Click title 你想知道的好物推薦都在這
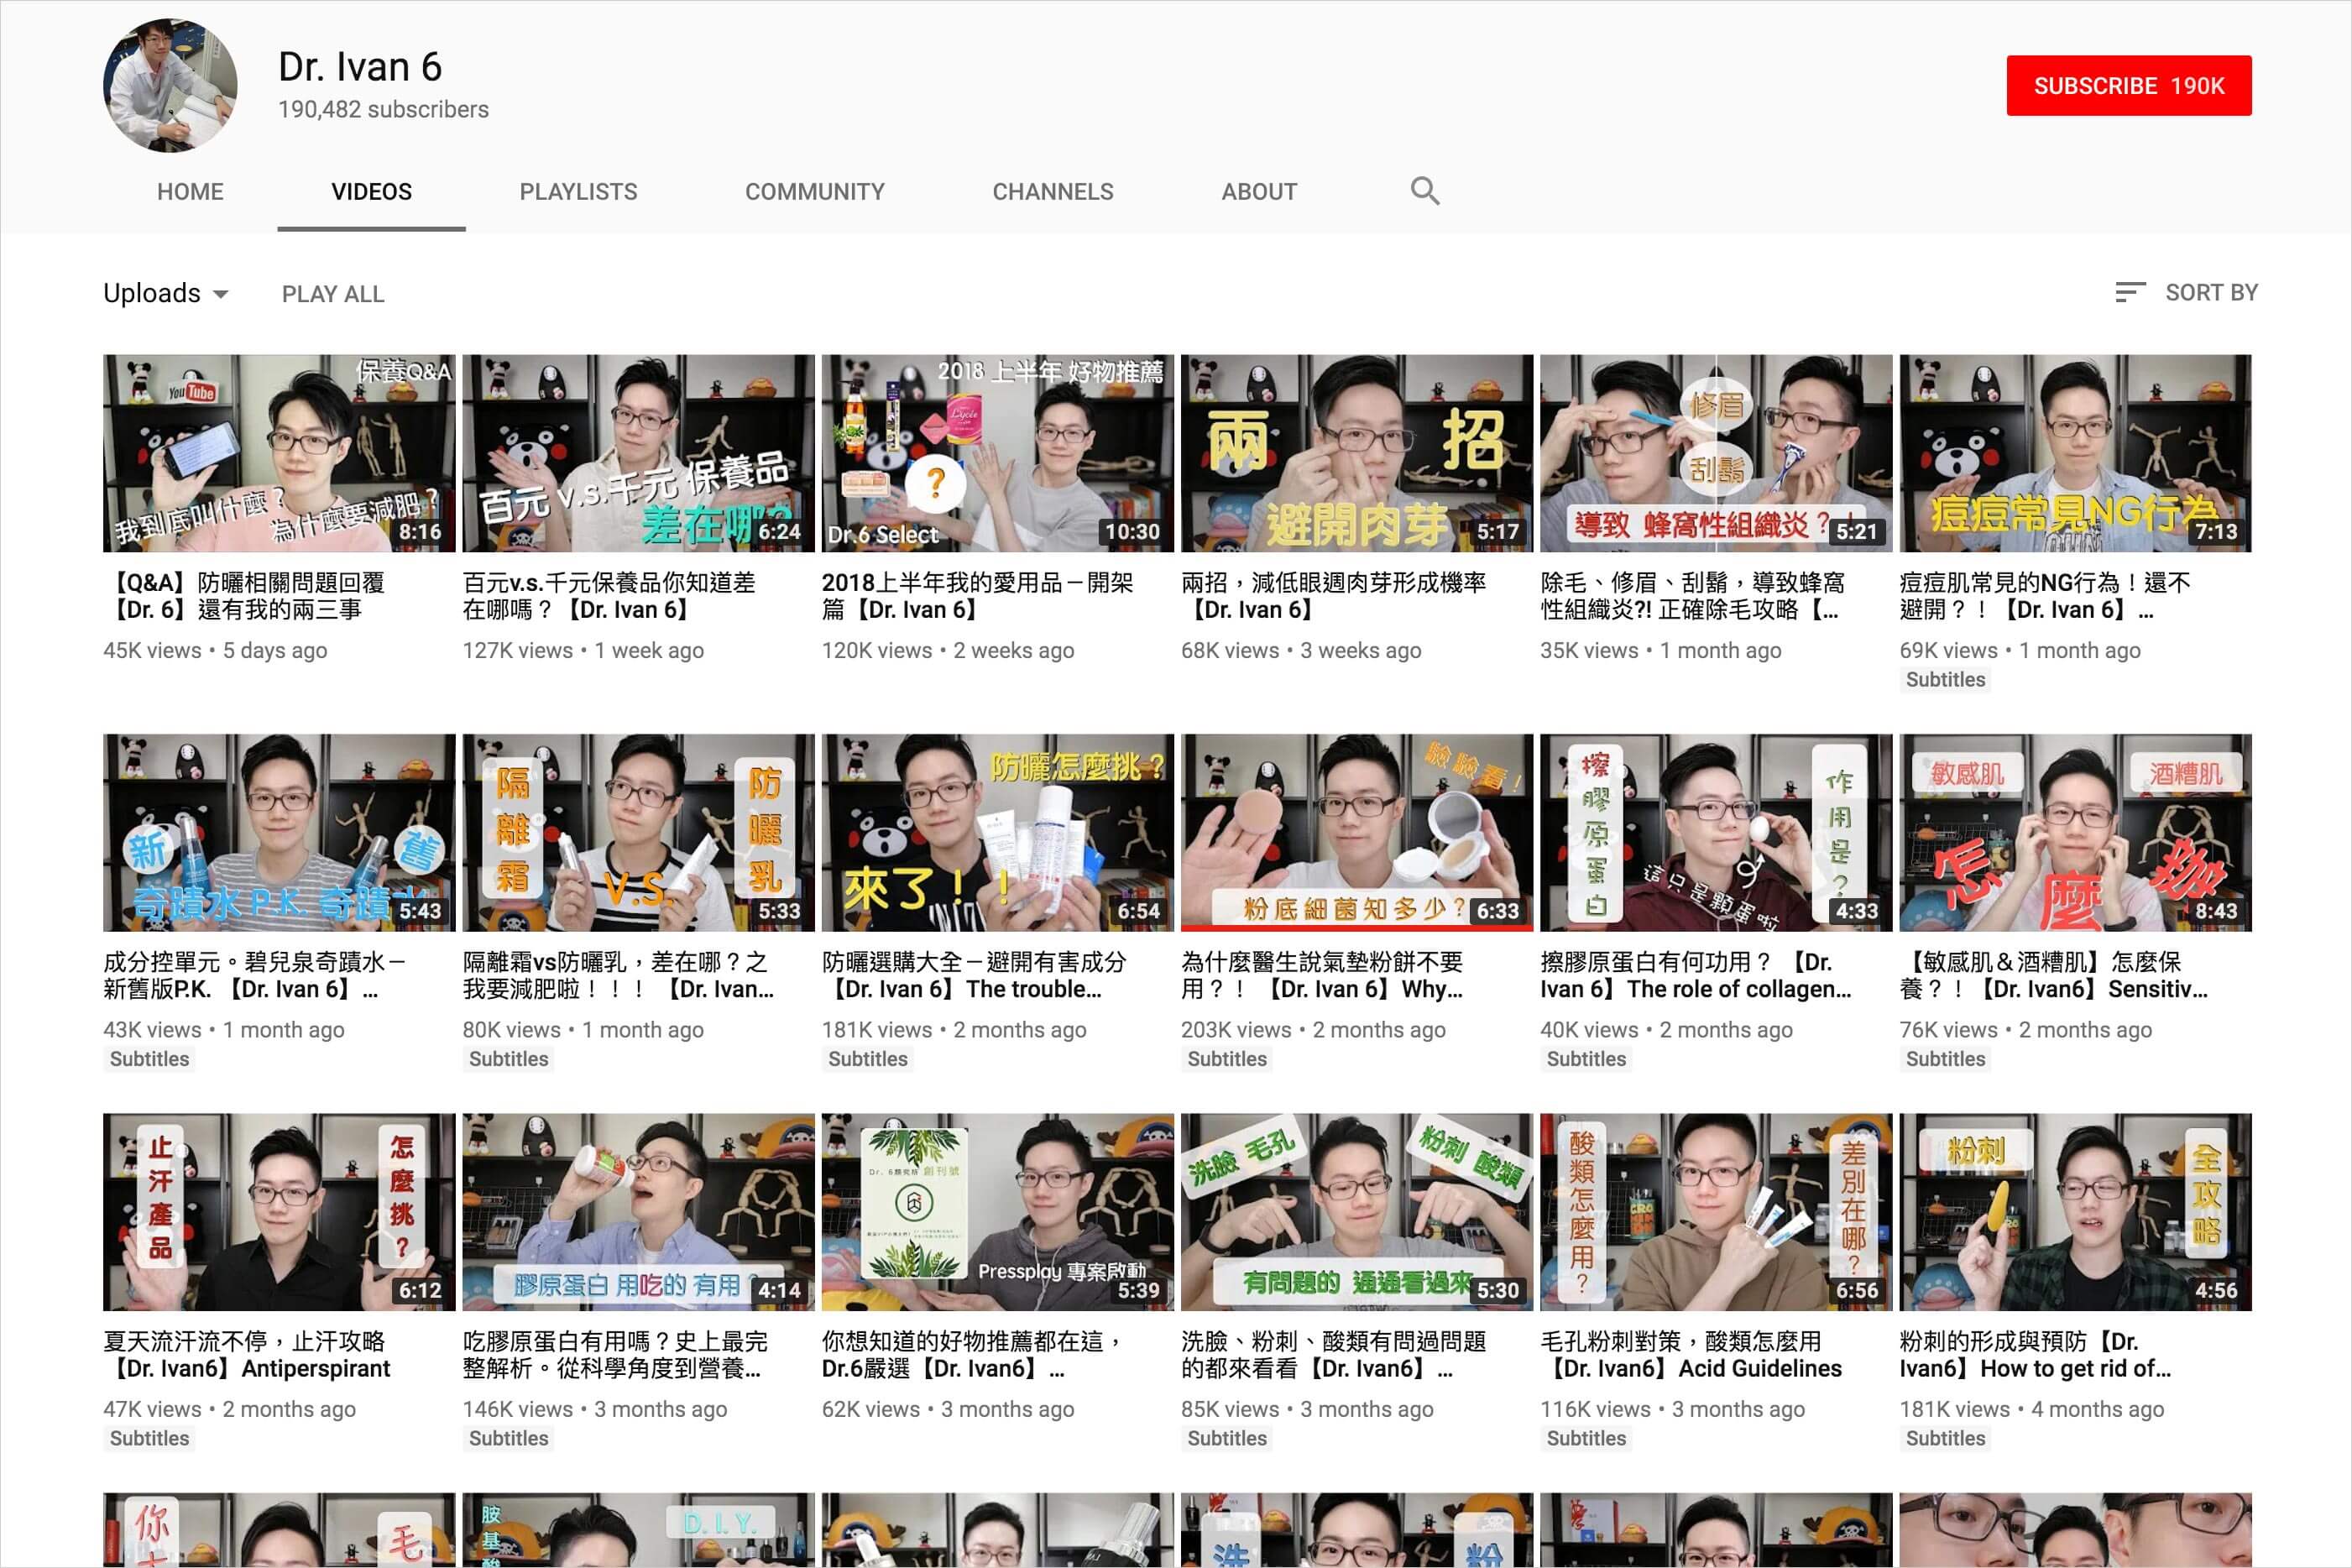This screenshot has height=1568, width=2352. (972, 1355)
